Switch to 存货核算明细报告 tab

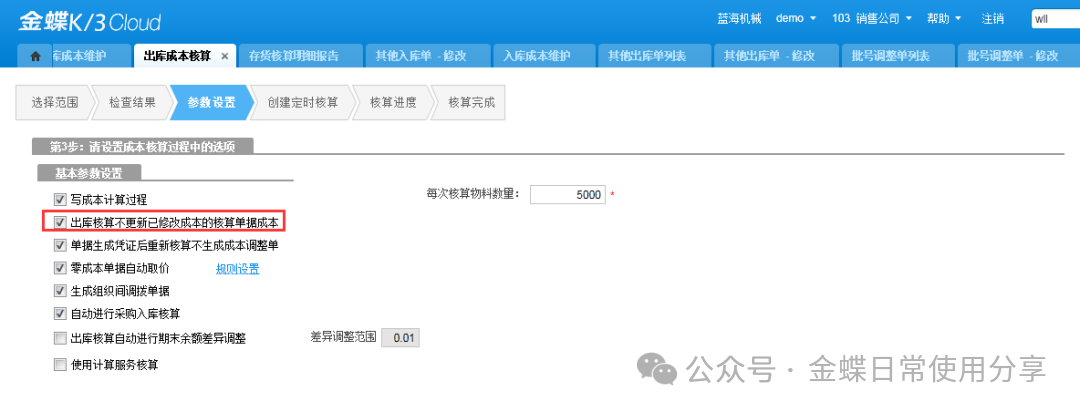292,56
